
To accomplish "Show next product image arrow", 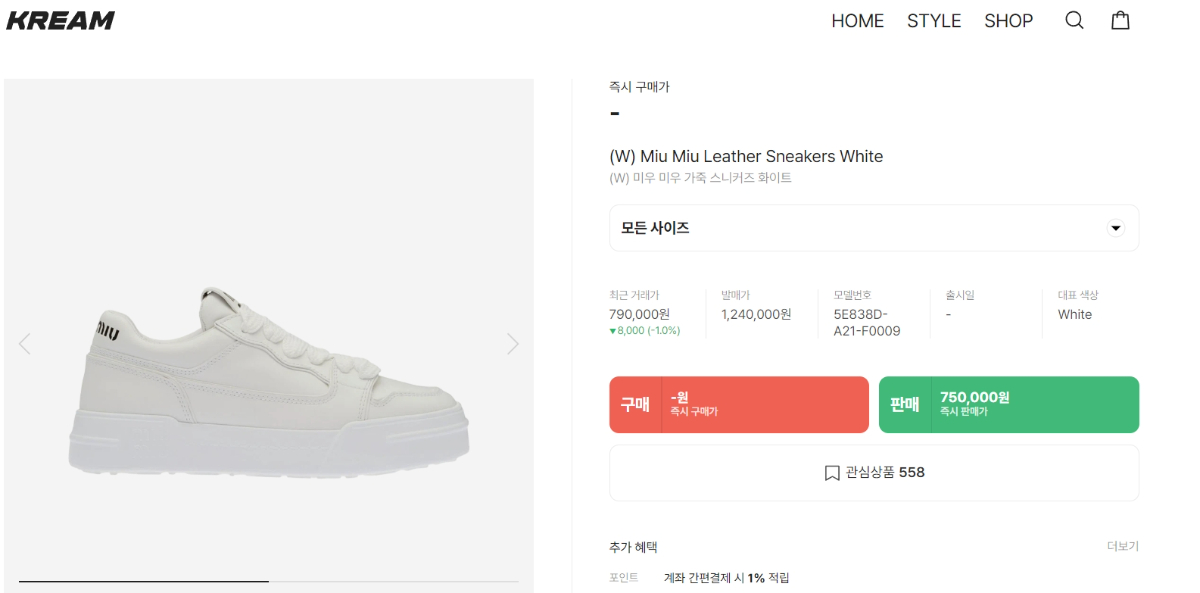I will (x=513, y=344).
